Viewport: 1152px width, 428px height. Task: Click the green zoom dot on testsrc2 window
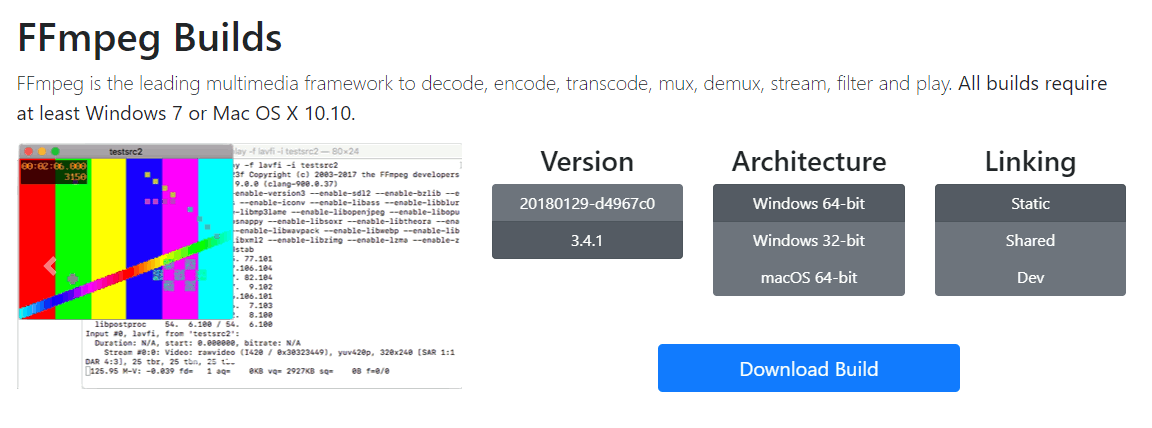coord(55,151)
